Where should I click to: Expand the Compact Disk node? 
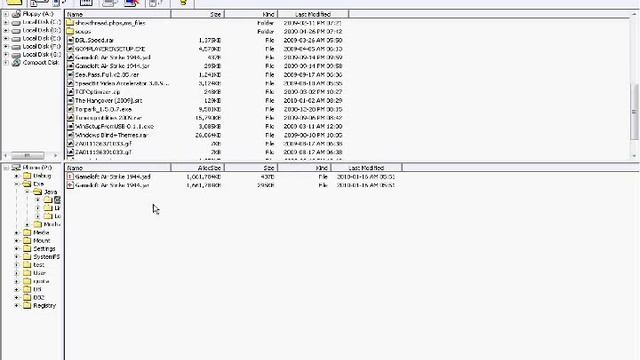(x=6, y=62)
